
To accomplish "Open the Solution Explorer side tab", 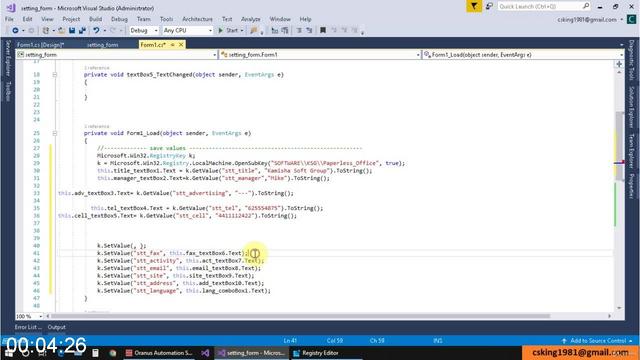I will pos(631,107).
